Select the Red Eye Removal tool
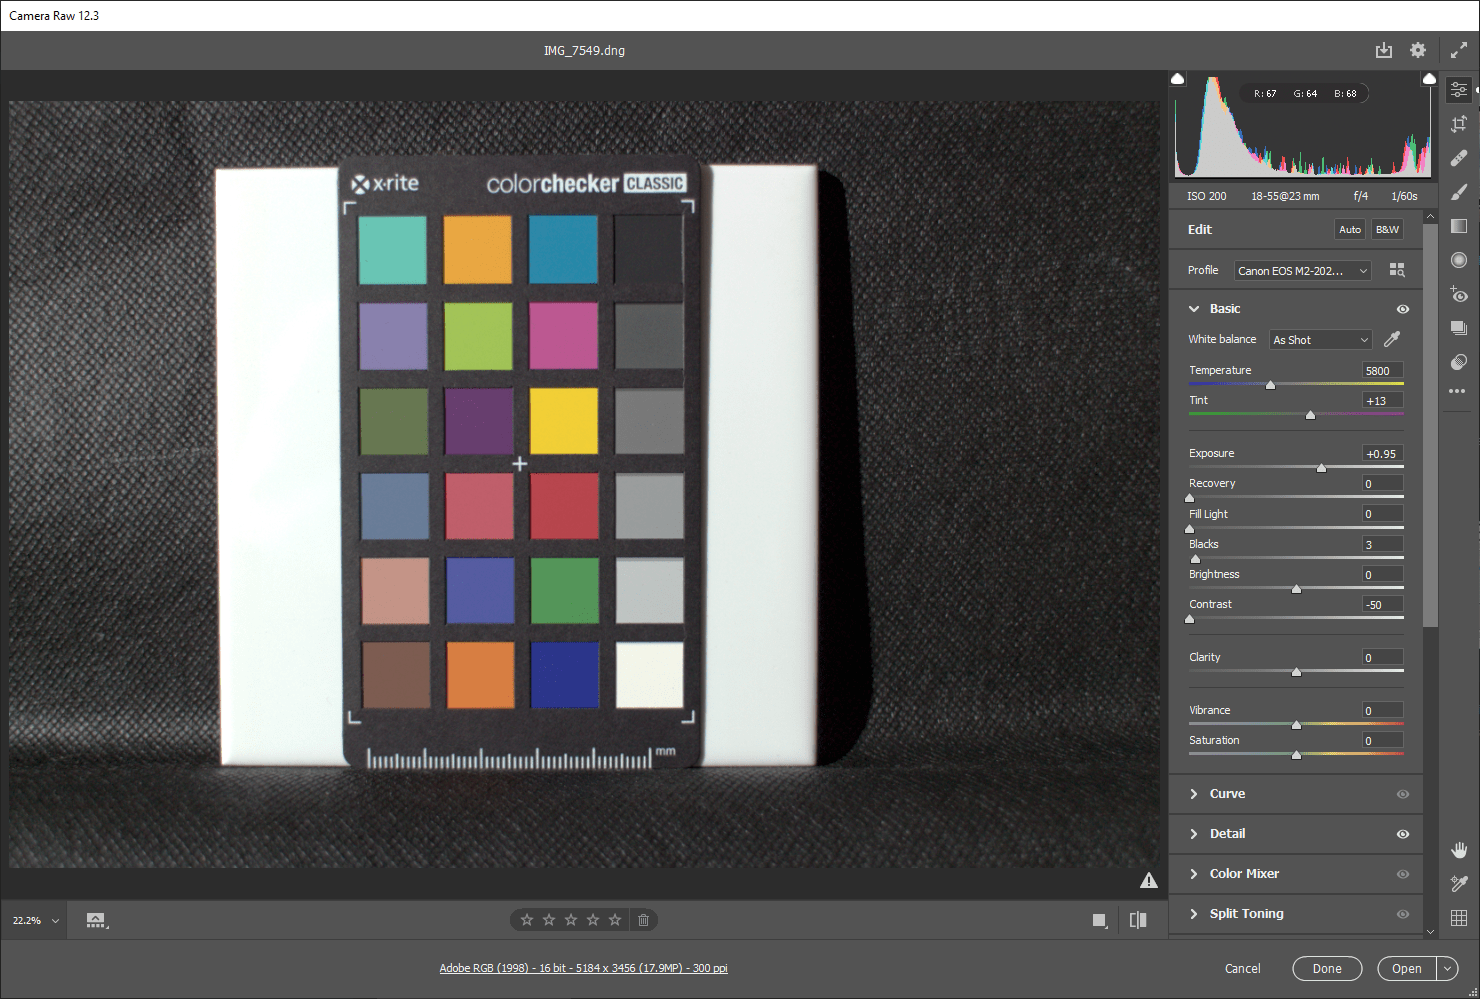Screen dimensions: 1480x999 pyautogui.click(x=1458, y=295)
